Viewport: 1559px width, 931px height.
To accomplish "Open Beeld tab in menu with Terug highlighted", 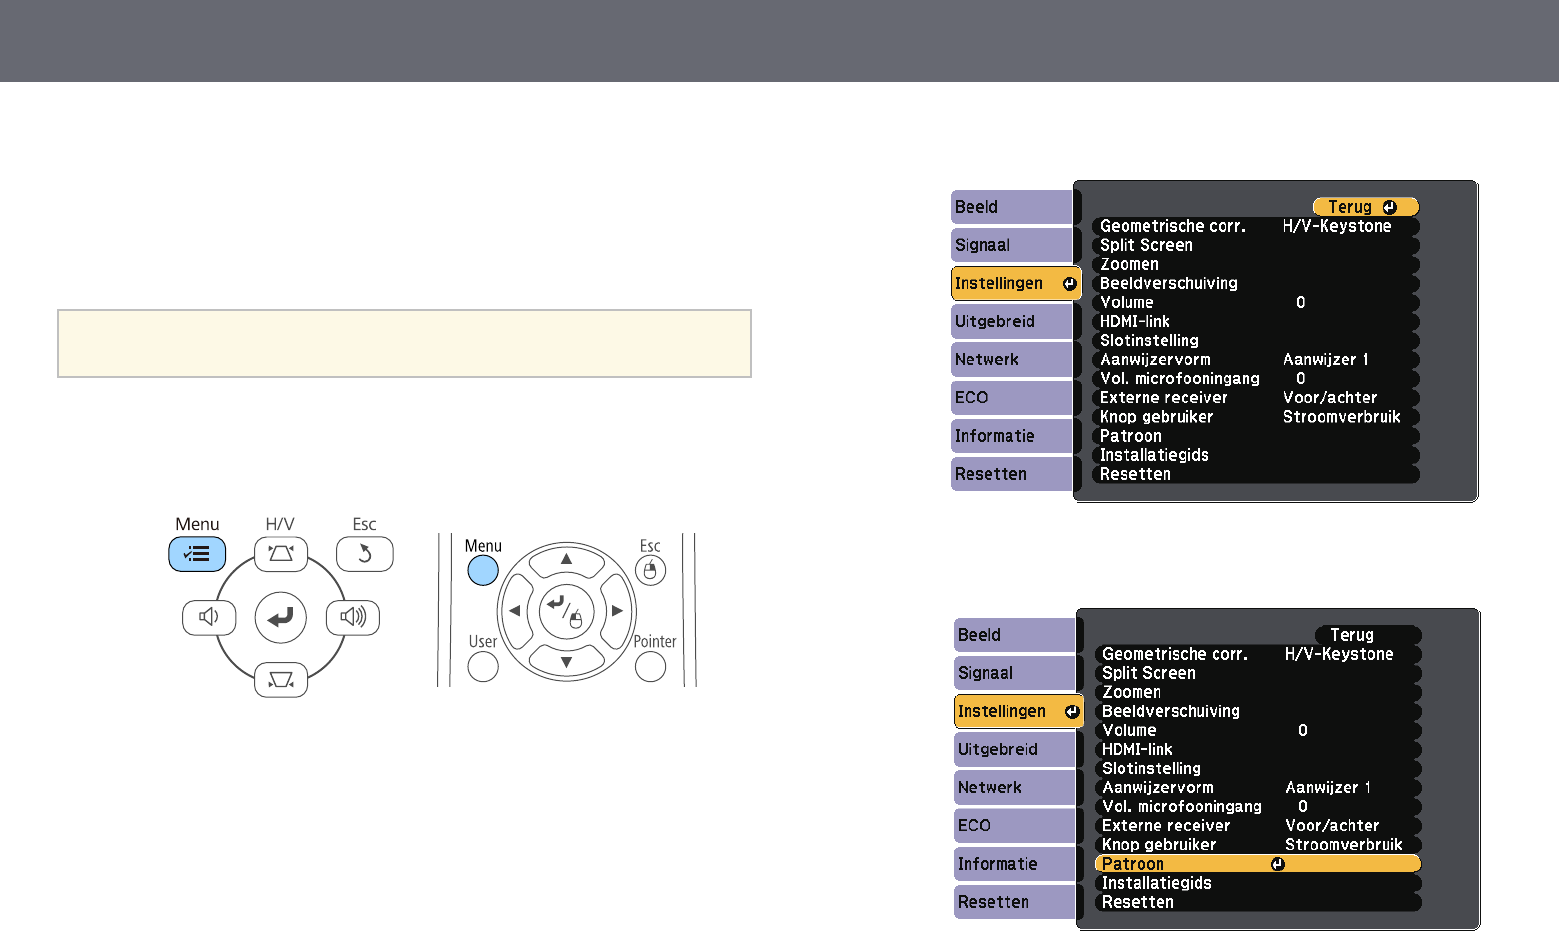I will [x=1012, y=207].
